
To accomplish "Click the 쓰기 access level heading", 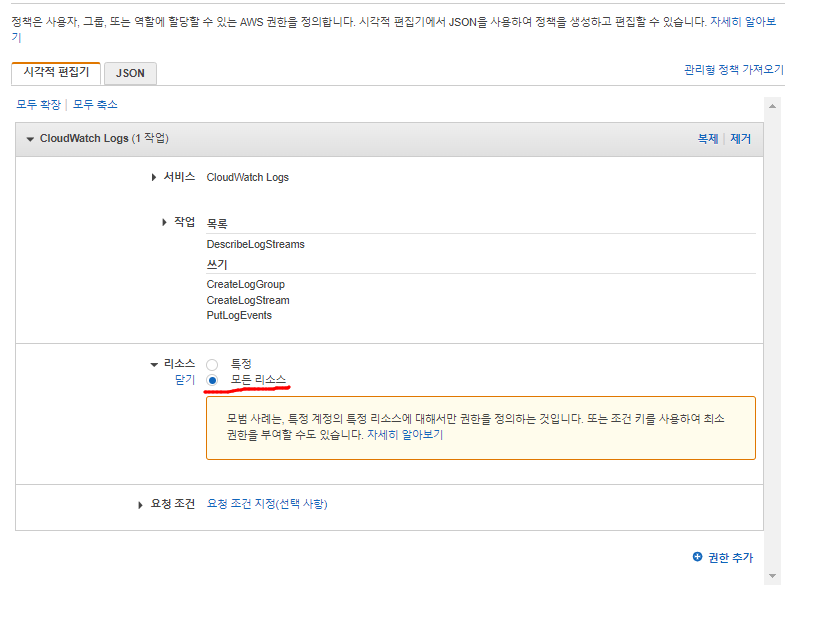I will click(x=217, y=264).
